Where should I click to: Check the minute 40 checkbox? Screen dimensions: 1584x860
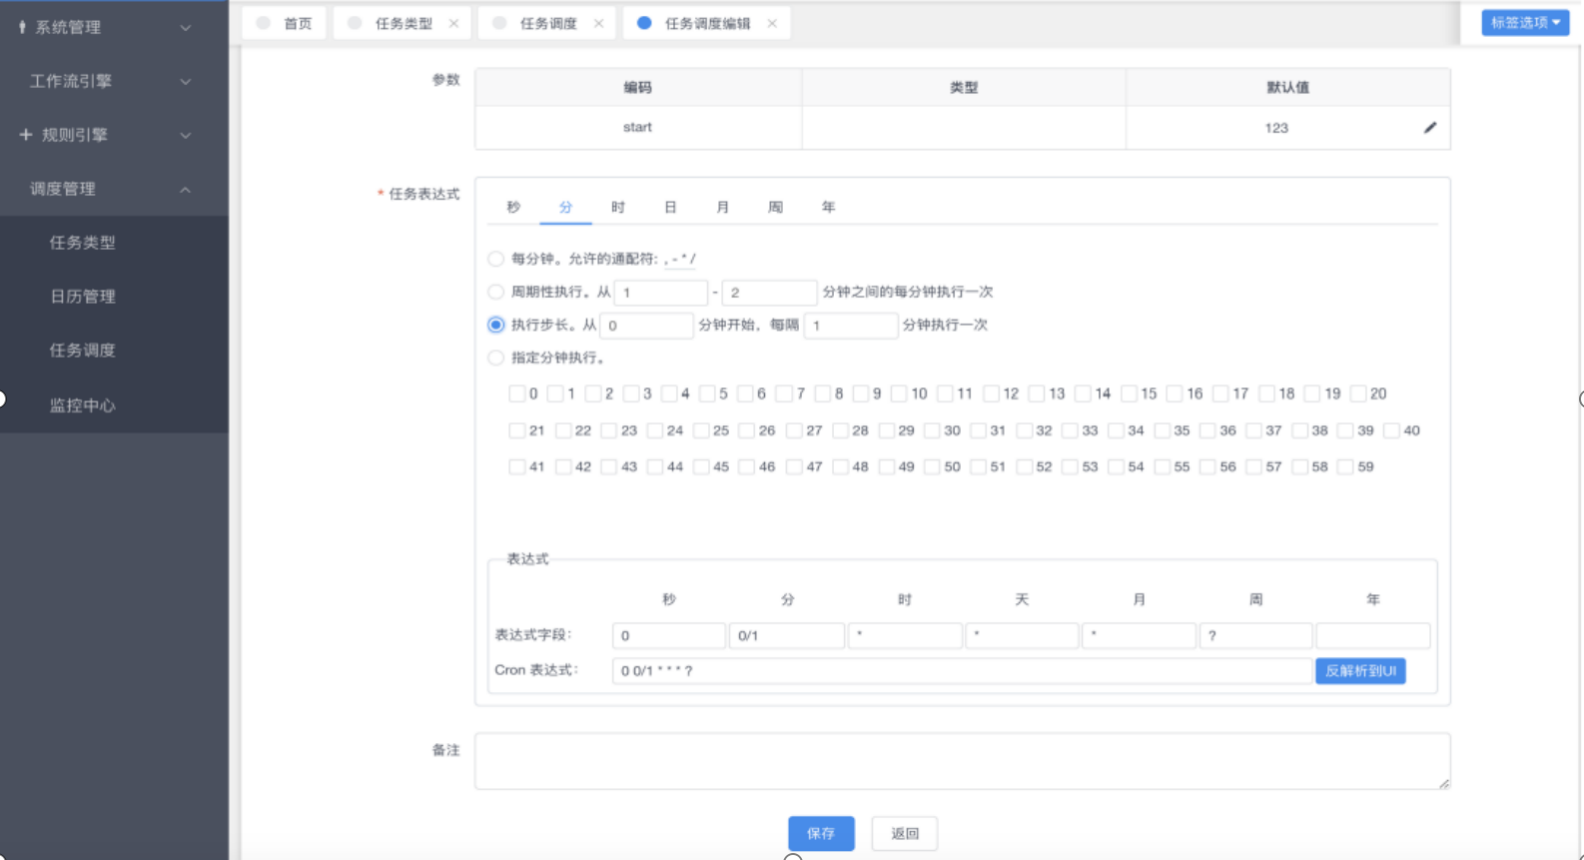point(1392,431)
